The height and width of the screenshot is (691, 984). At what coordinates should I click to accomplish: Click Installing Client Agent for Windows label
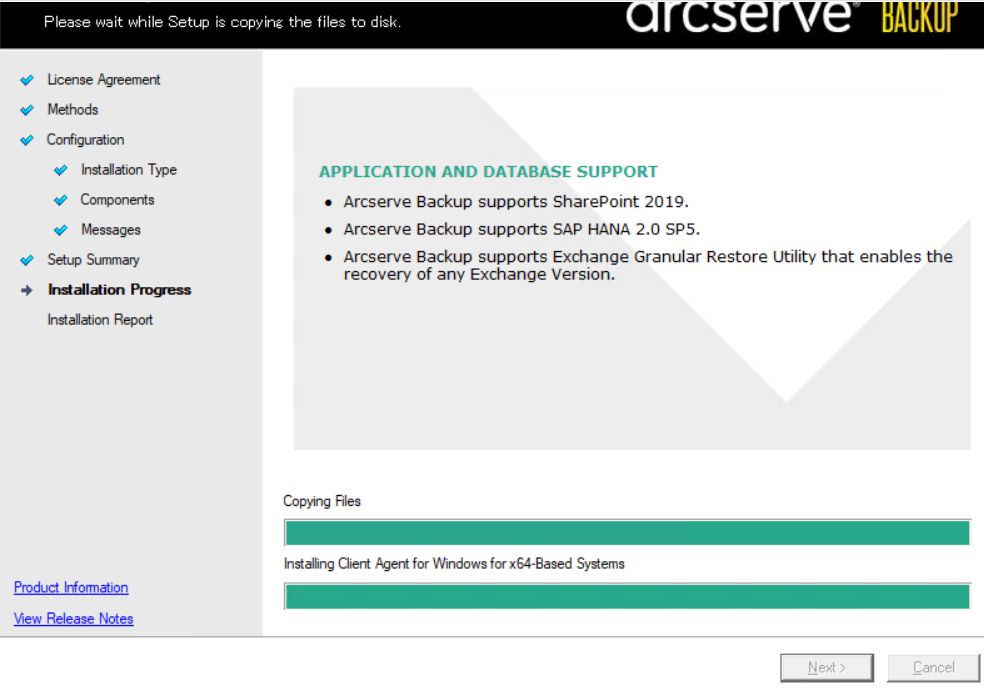point(454,564)
